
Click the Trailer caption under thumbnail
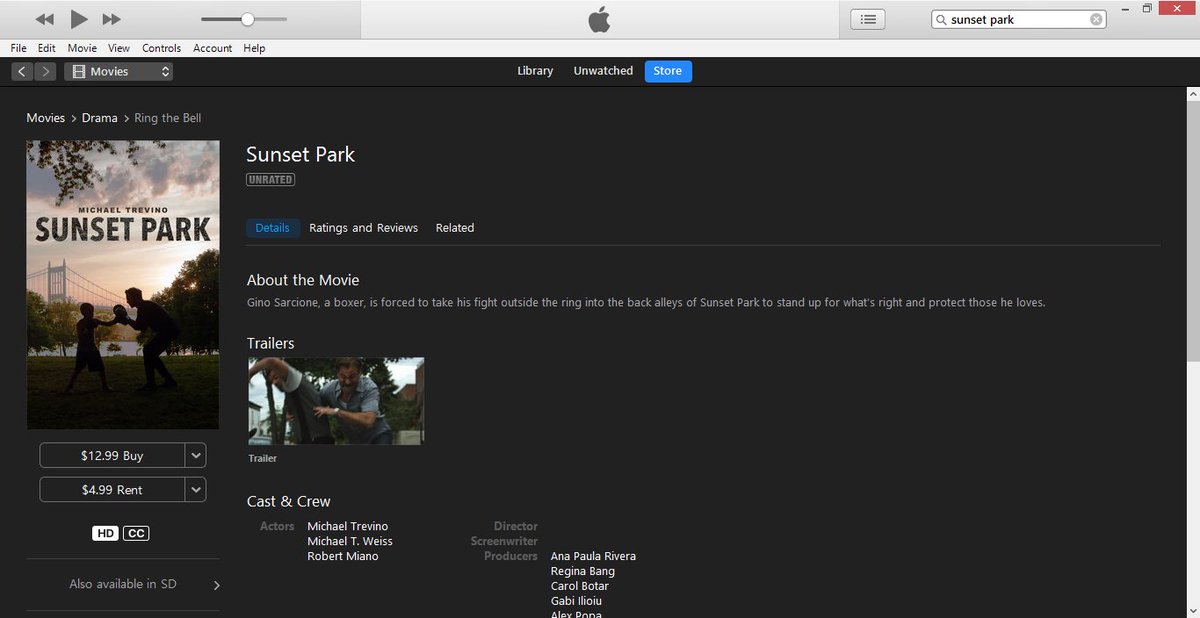(263, 459)
